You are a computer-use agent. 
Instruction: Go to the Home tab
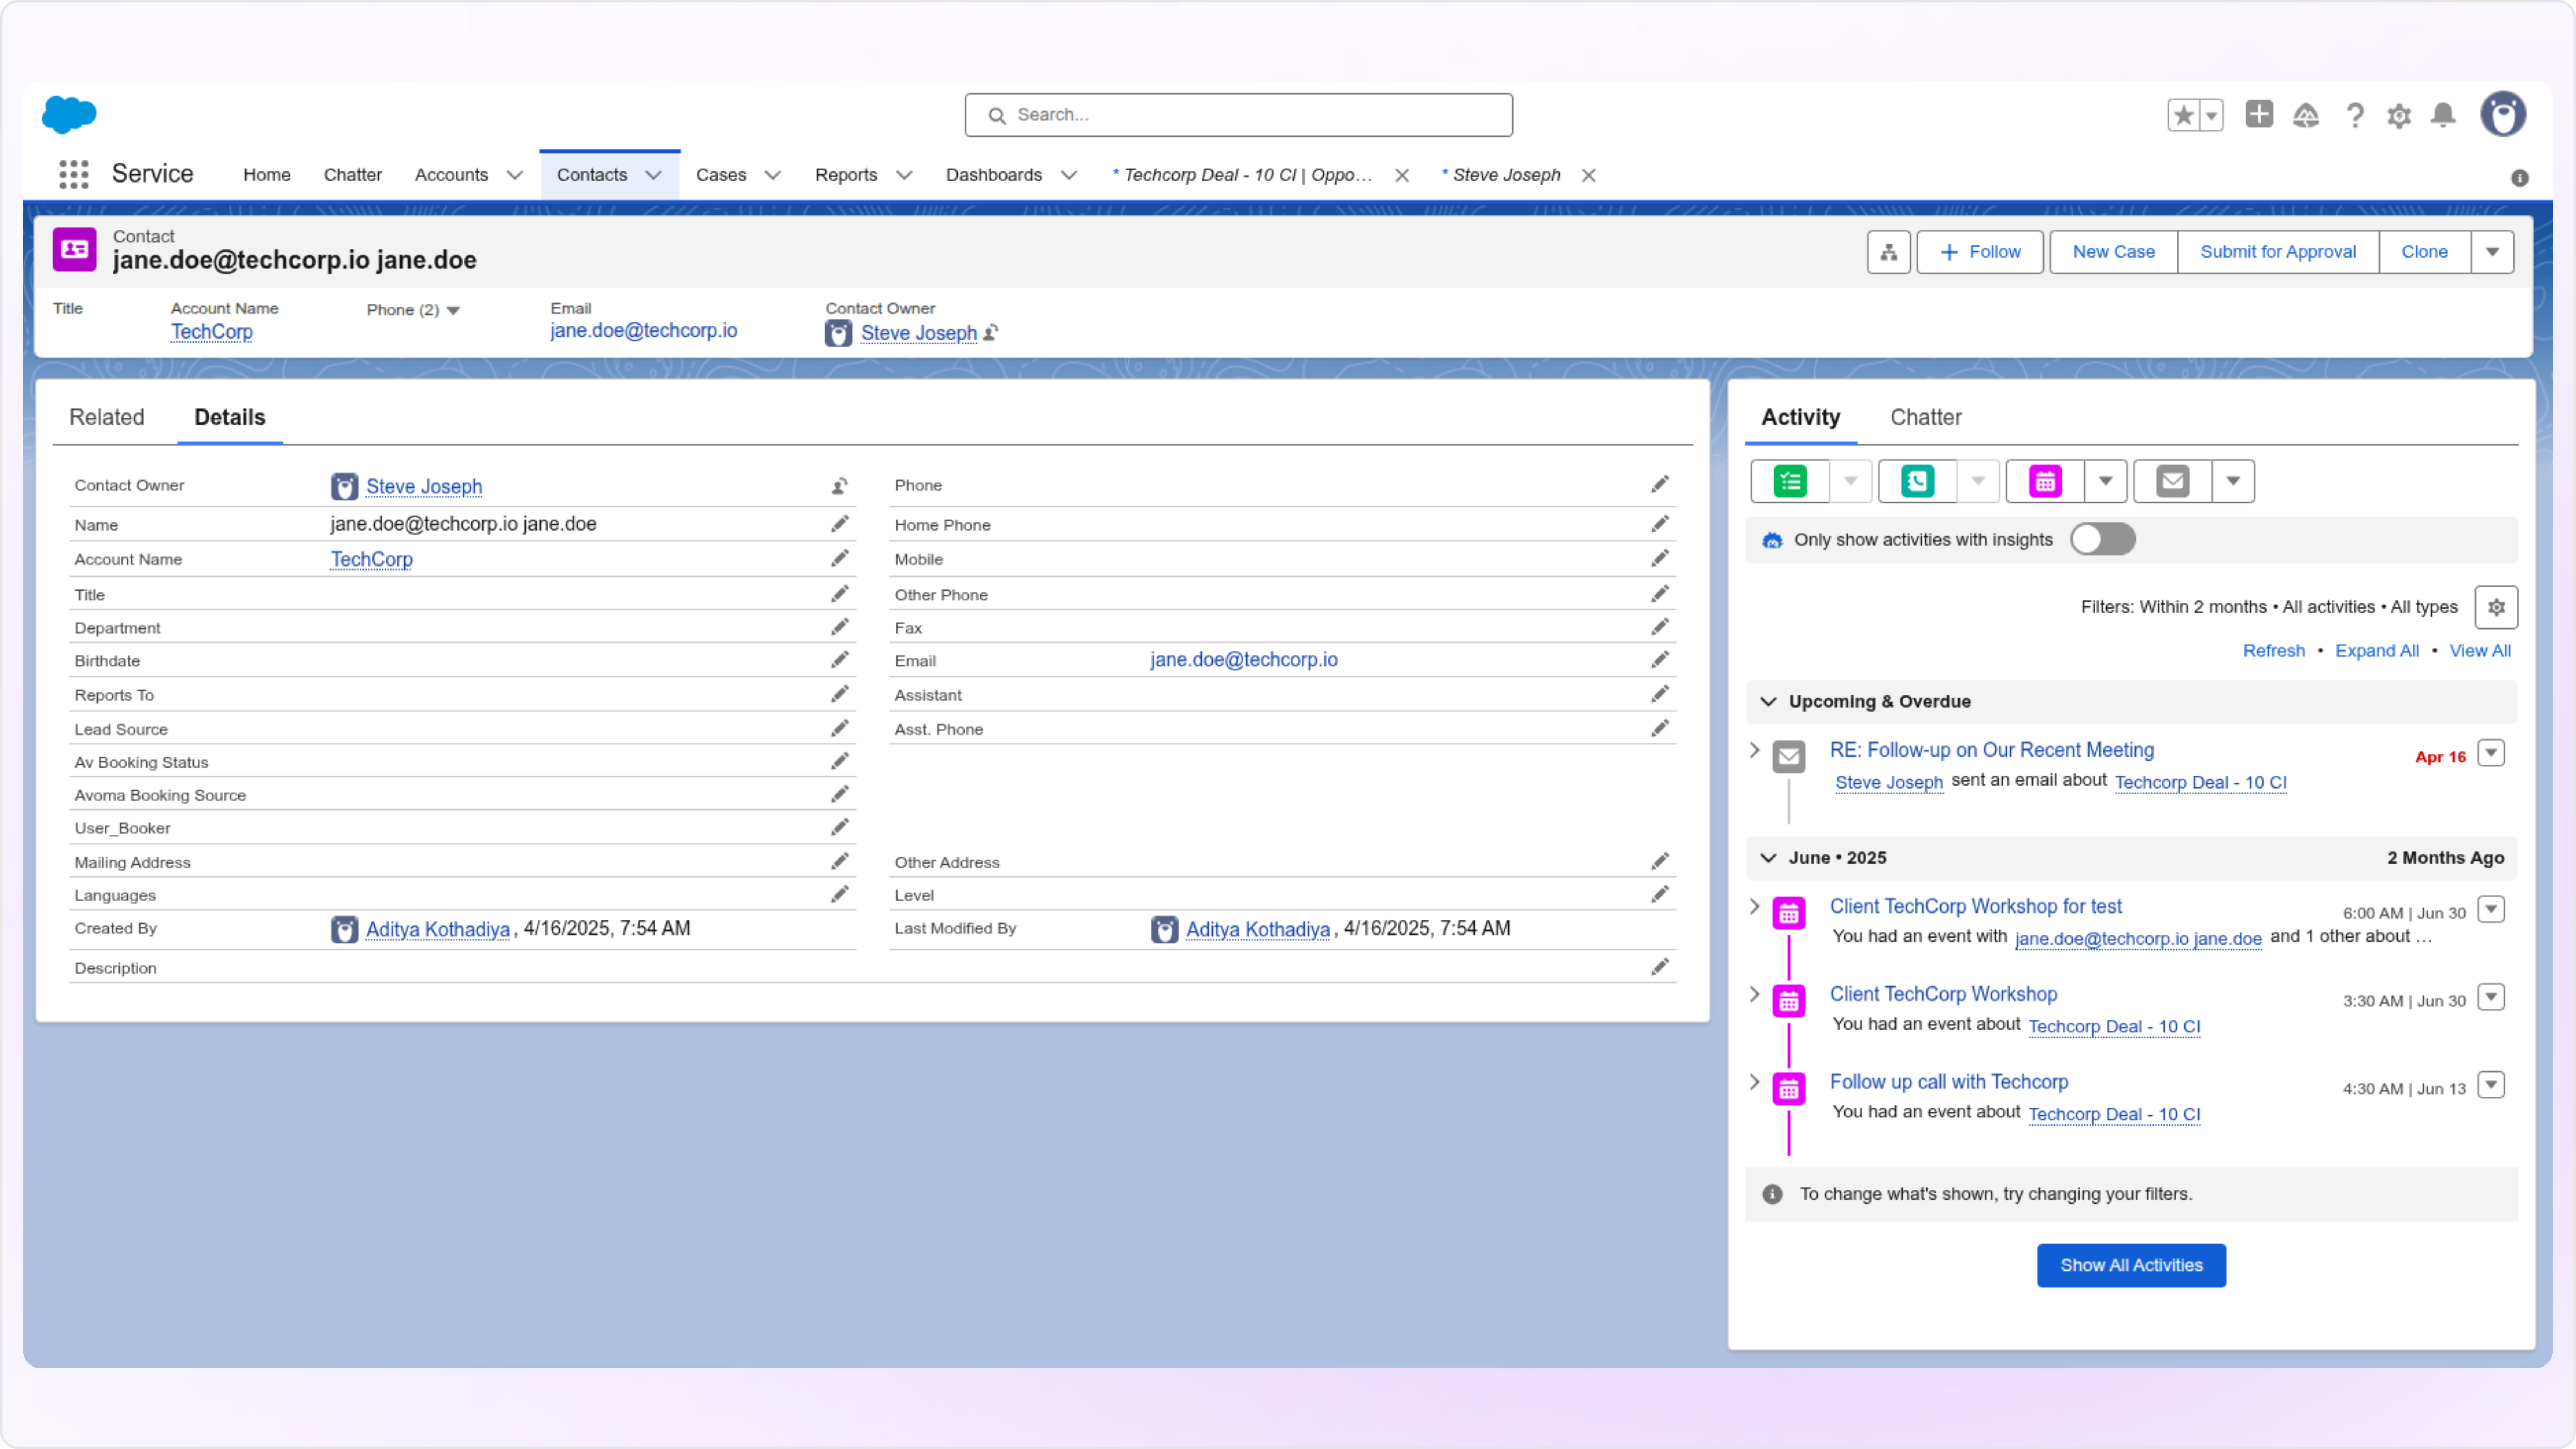267,175
